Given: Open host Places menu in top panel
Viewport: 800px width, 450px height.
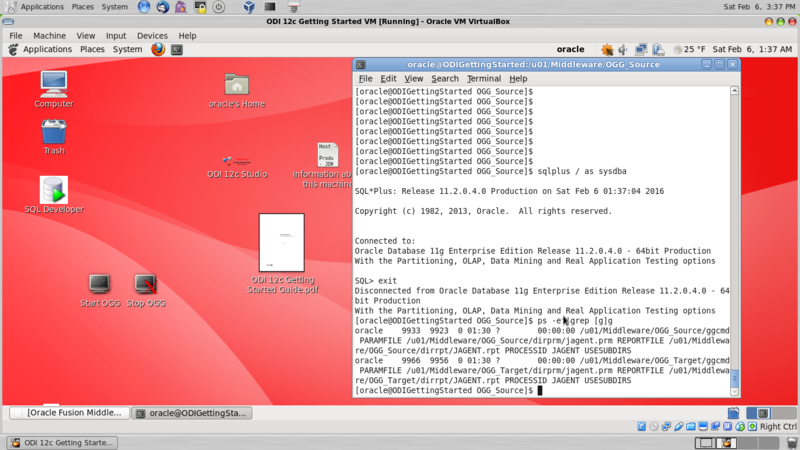Looking at the screenshot, I should click(83, 7).
